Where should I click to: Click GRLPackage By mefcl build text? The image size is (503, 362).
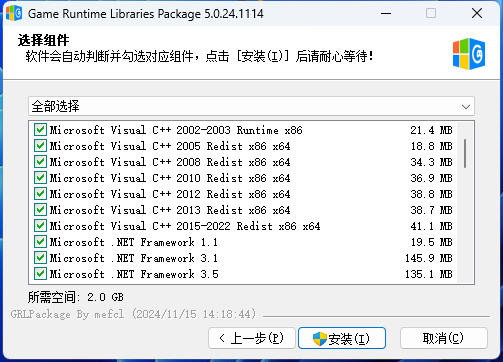point(133,314)
